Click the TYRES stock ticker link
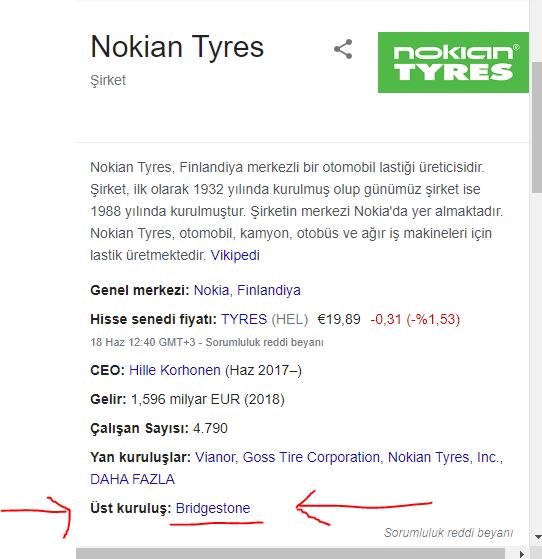Image resolution: width=542 pixels, height=559 pixels. click(x=244, y=319)
